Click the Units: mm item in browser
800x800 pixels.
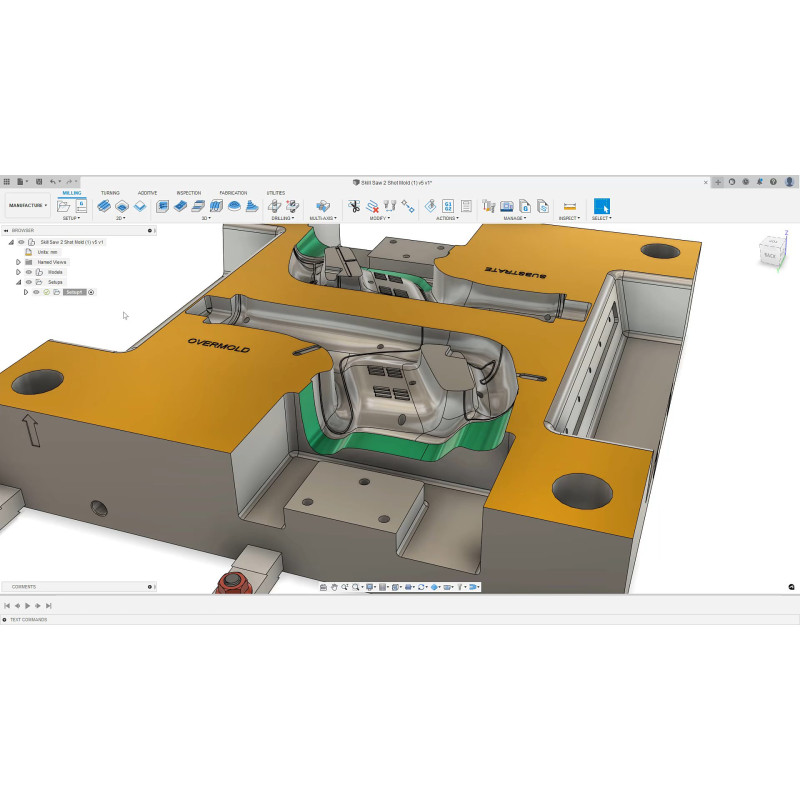[48, 252]
